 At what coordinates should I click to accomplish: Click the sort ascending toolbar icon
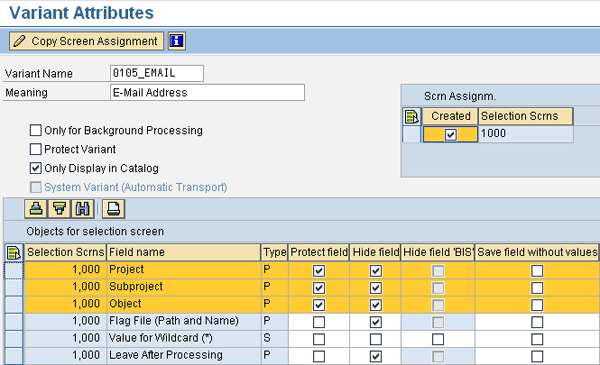coord(36,209)
